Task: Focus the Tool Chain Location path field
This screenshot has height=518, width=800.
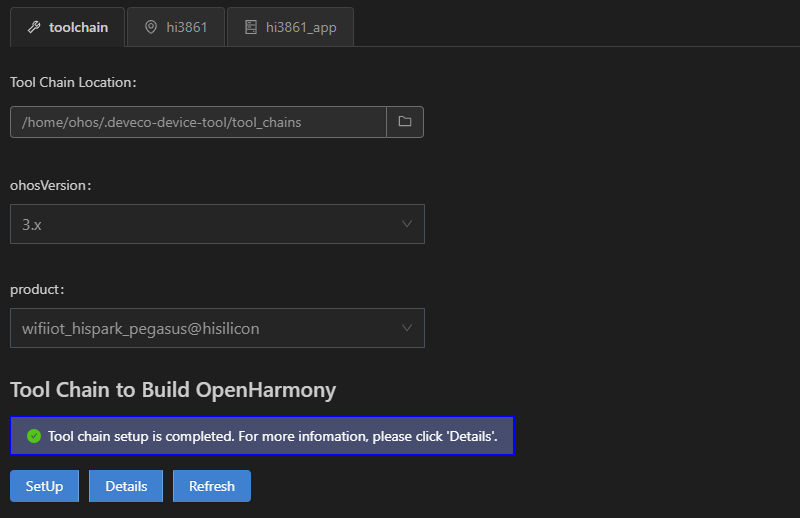Action: 198,122
